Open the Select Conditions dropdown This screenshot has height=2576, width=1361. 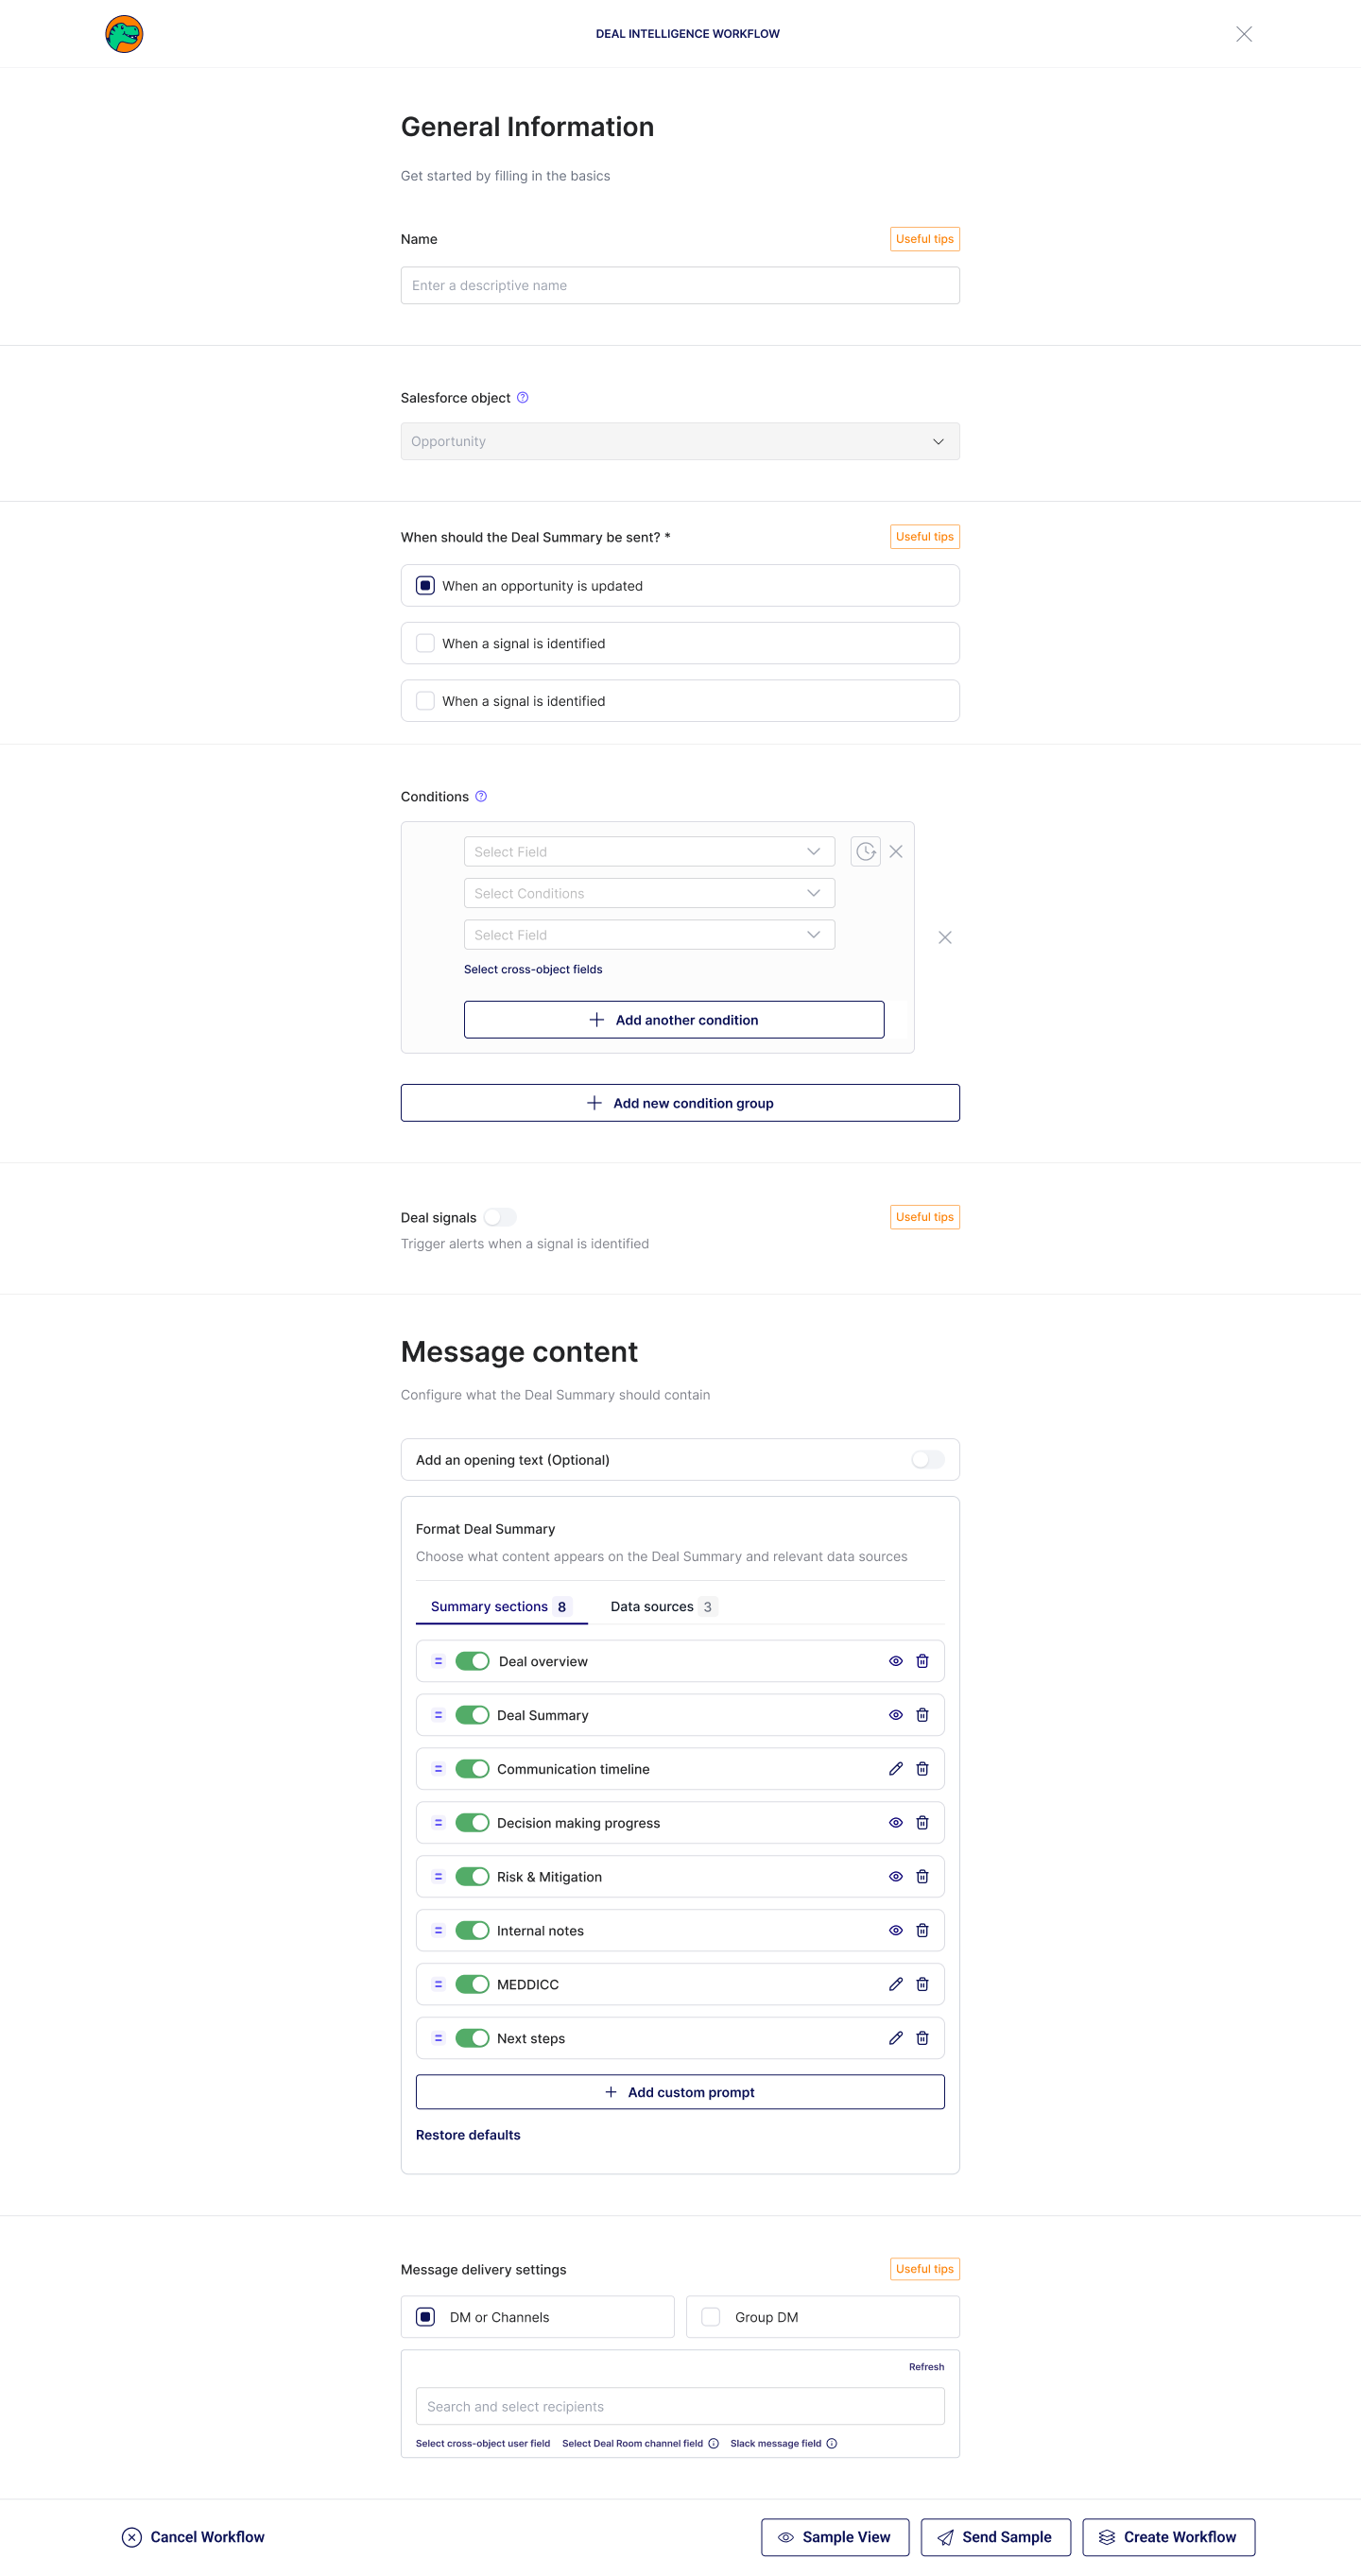point(649,893)
